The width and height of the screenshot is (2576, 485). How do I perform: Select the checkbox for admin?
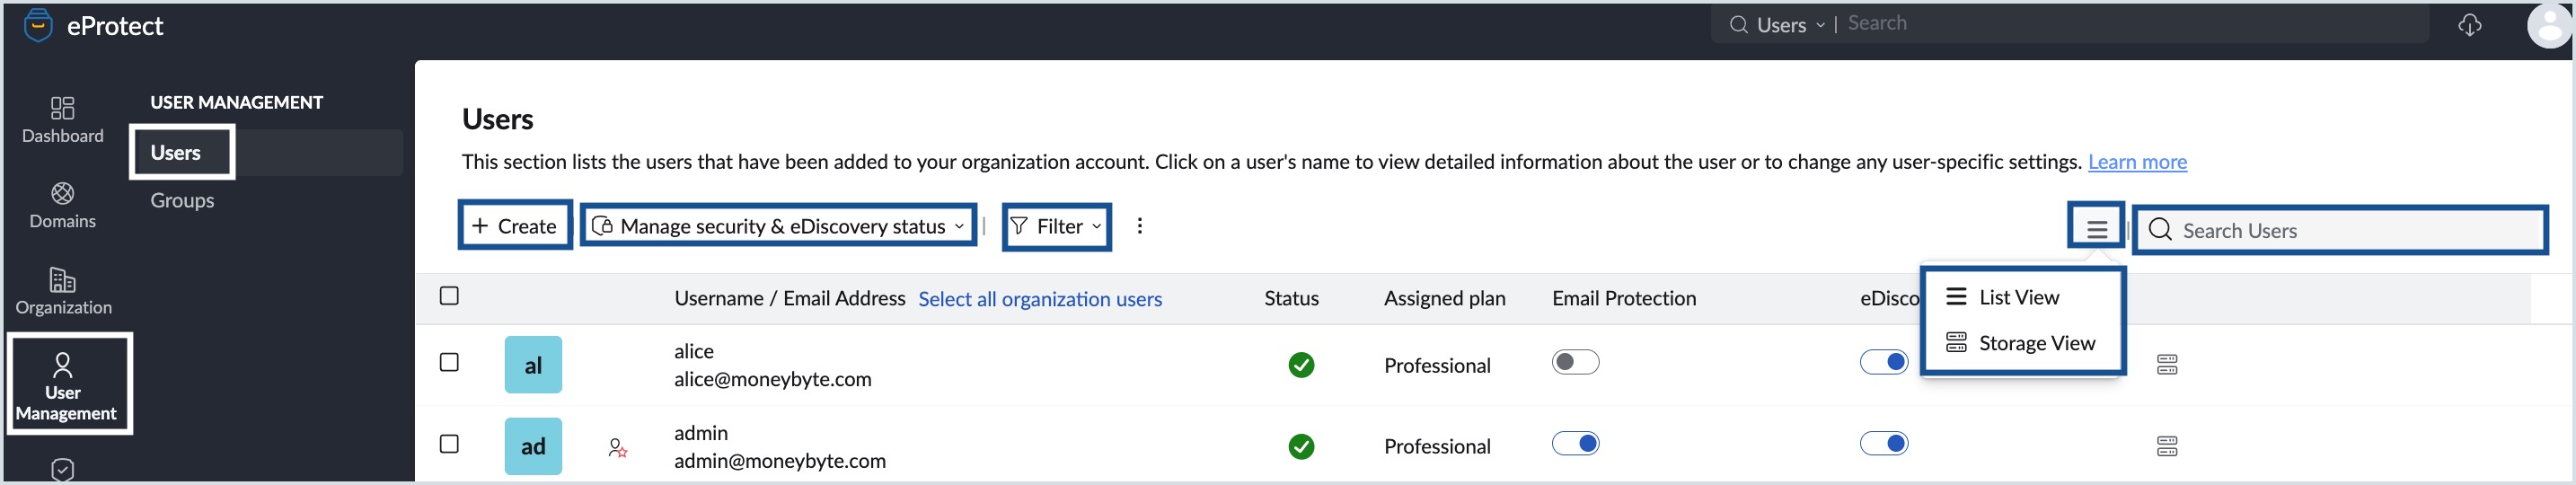pos(450,444)
